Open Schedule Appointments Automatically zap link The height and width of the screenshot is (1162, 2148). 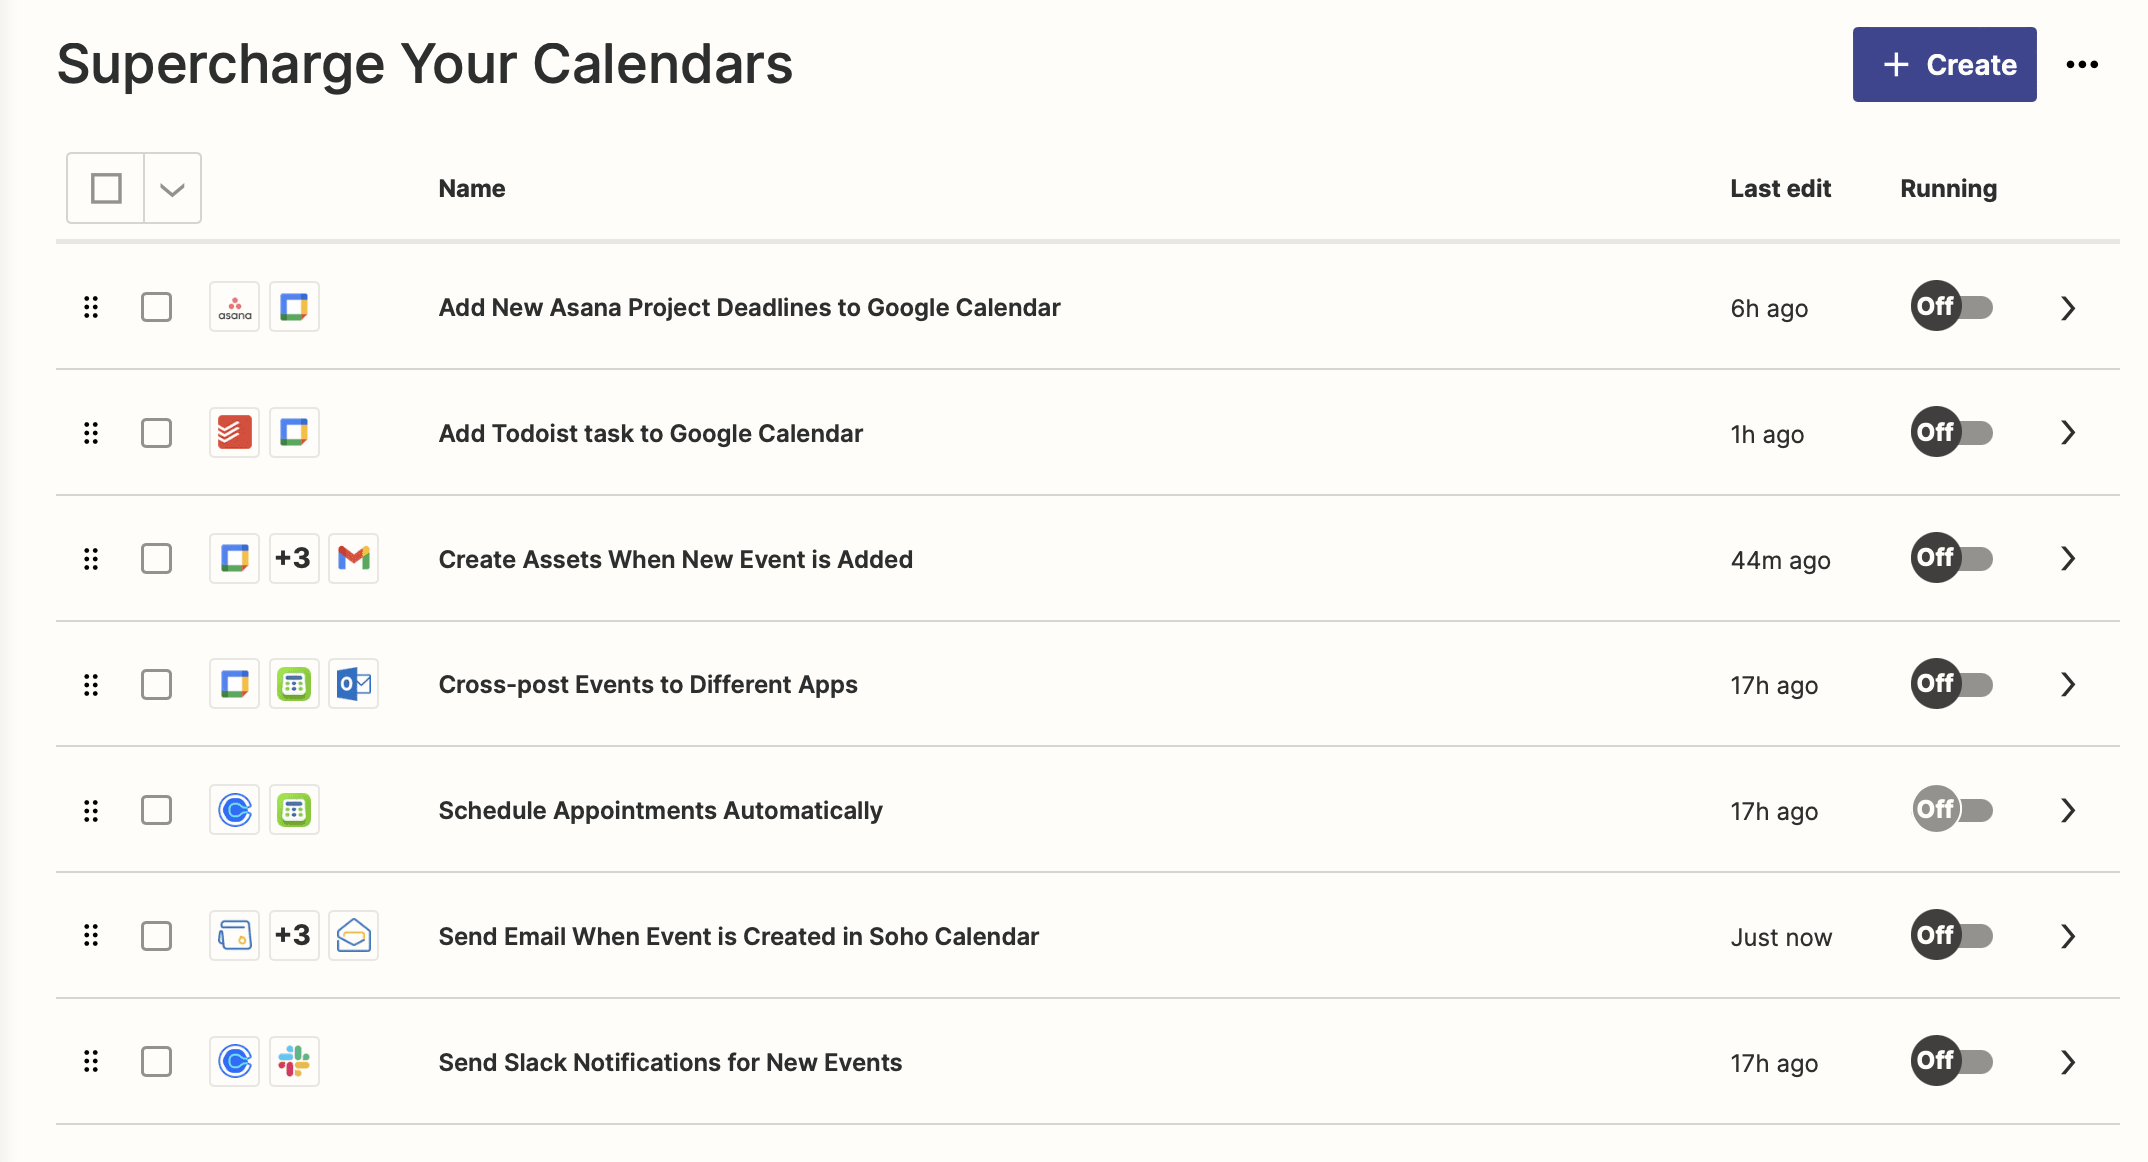pos(661,810)
